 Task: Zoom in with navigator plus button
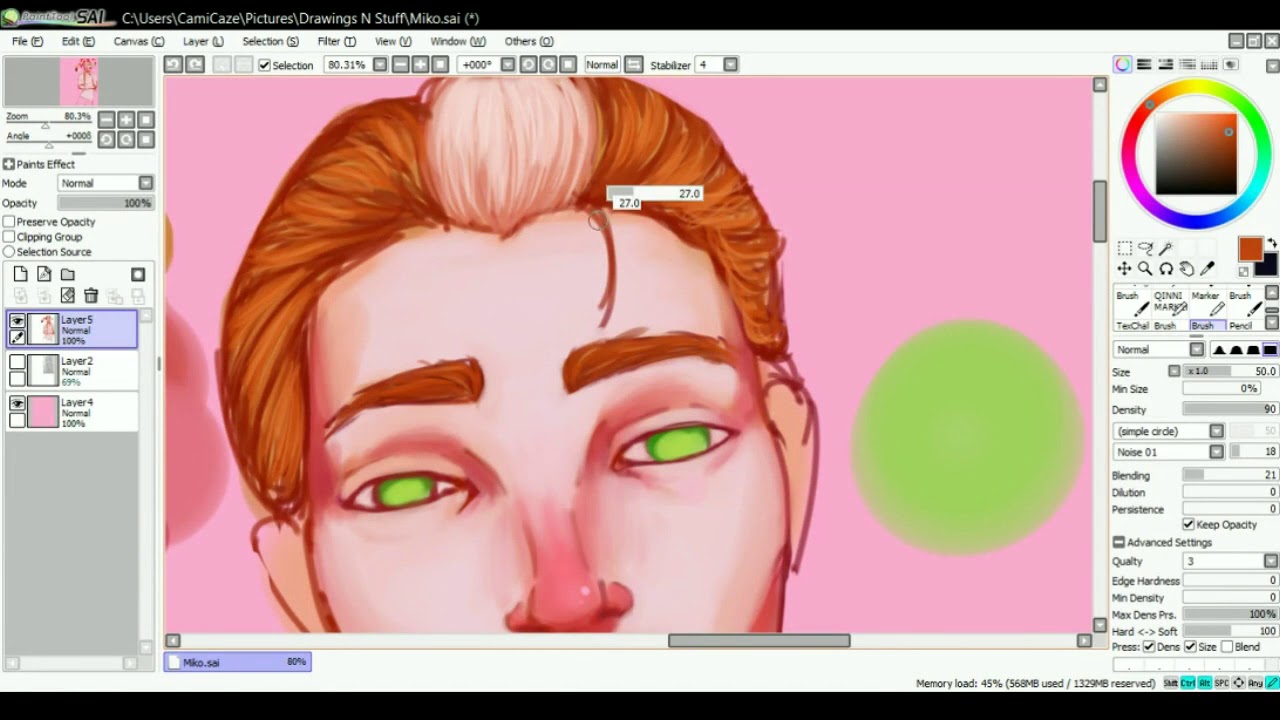click(x=126, y=119)
